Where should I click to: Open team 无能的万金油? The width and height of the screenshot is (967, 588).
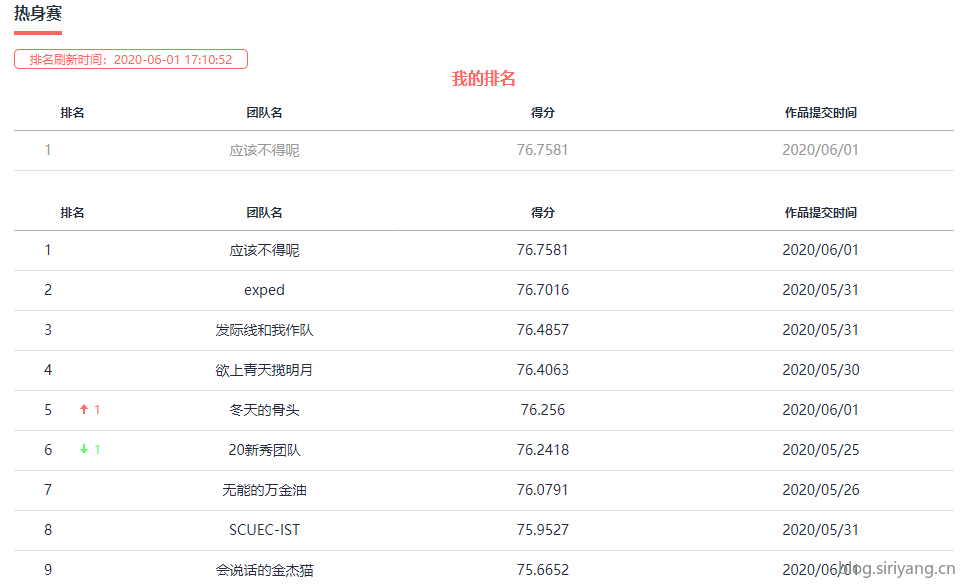264,490
